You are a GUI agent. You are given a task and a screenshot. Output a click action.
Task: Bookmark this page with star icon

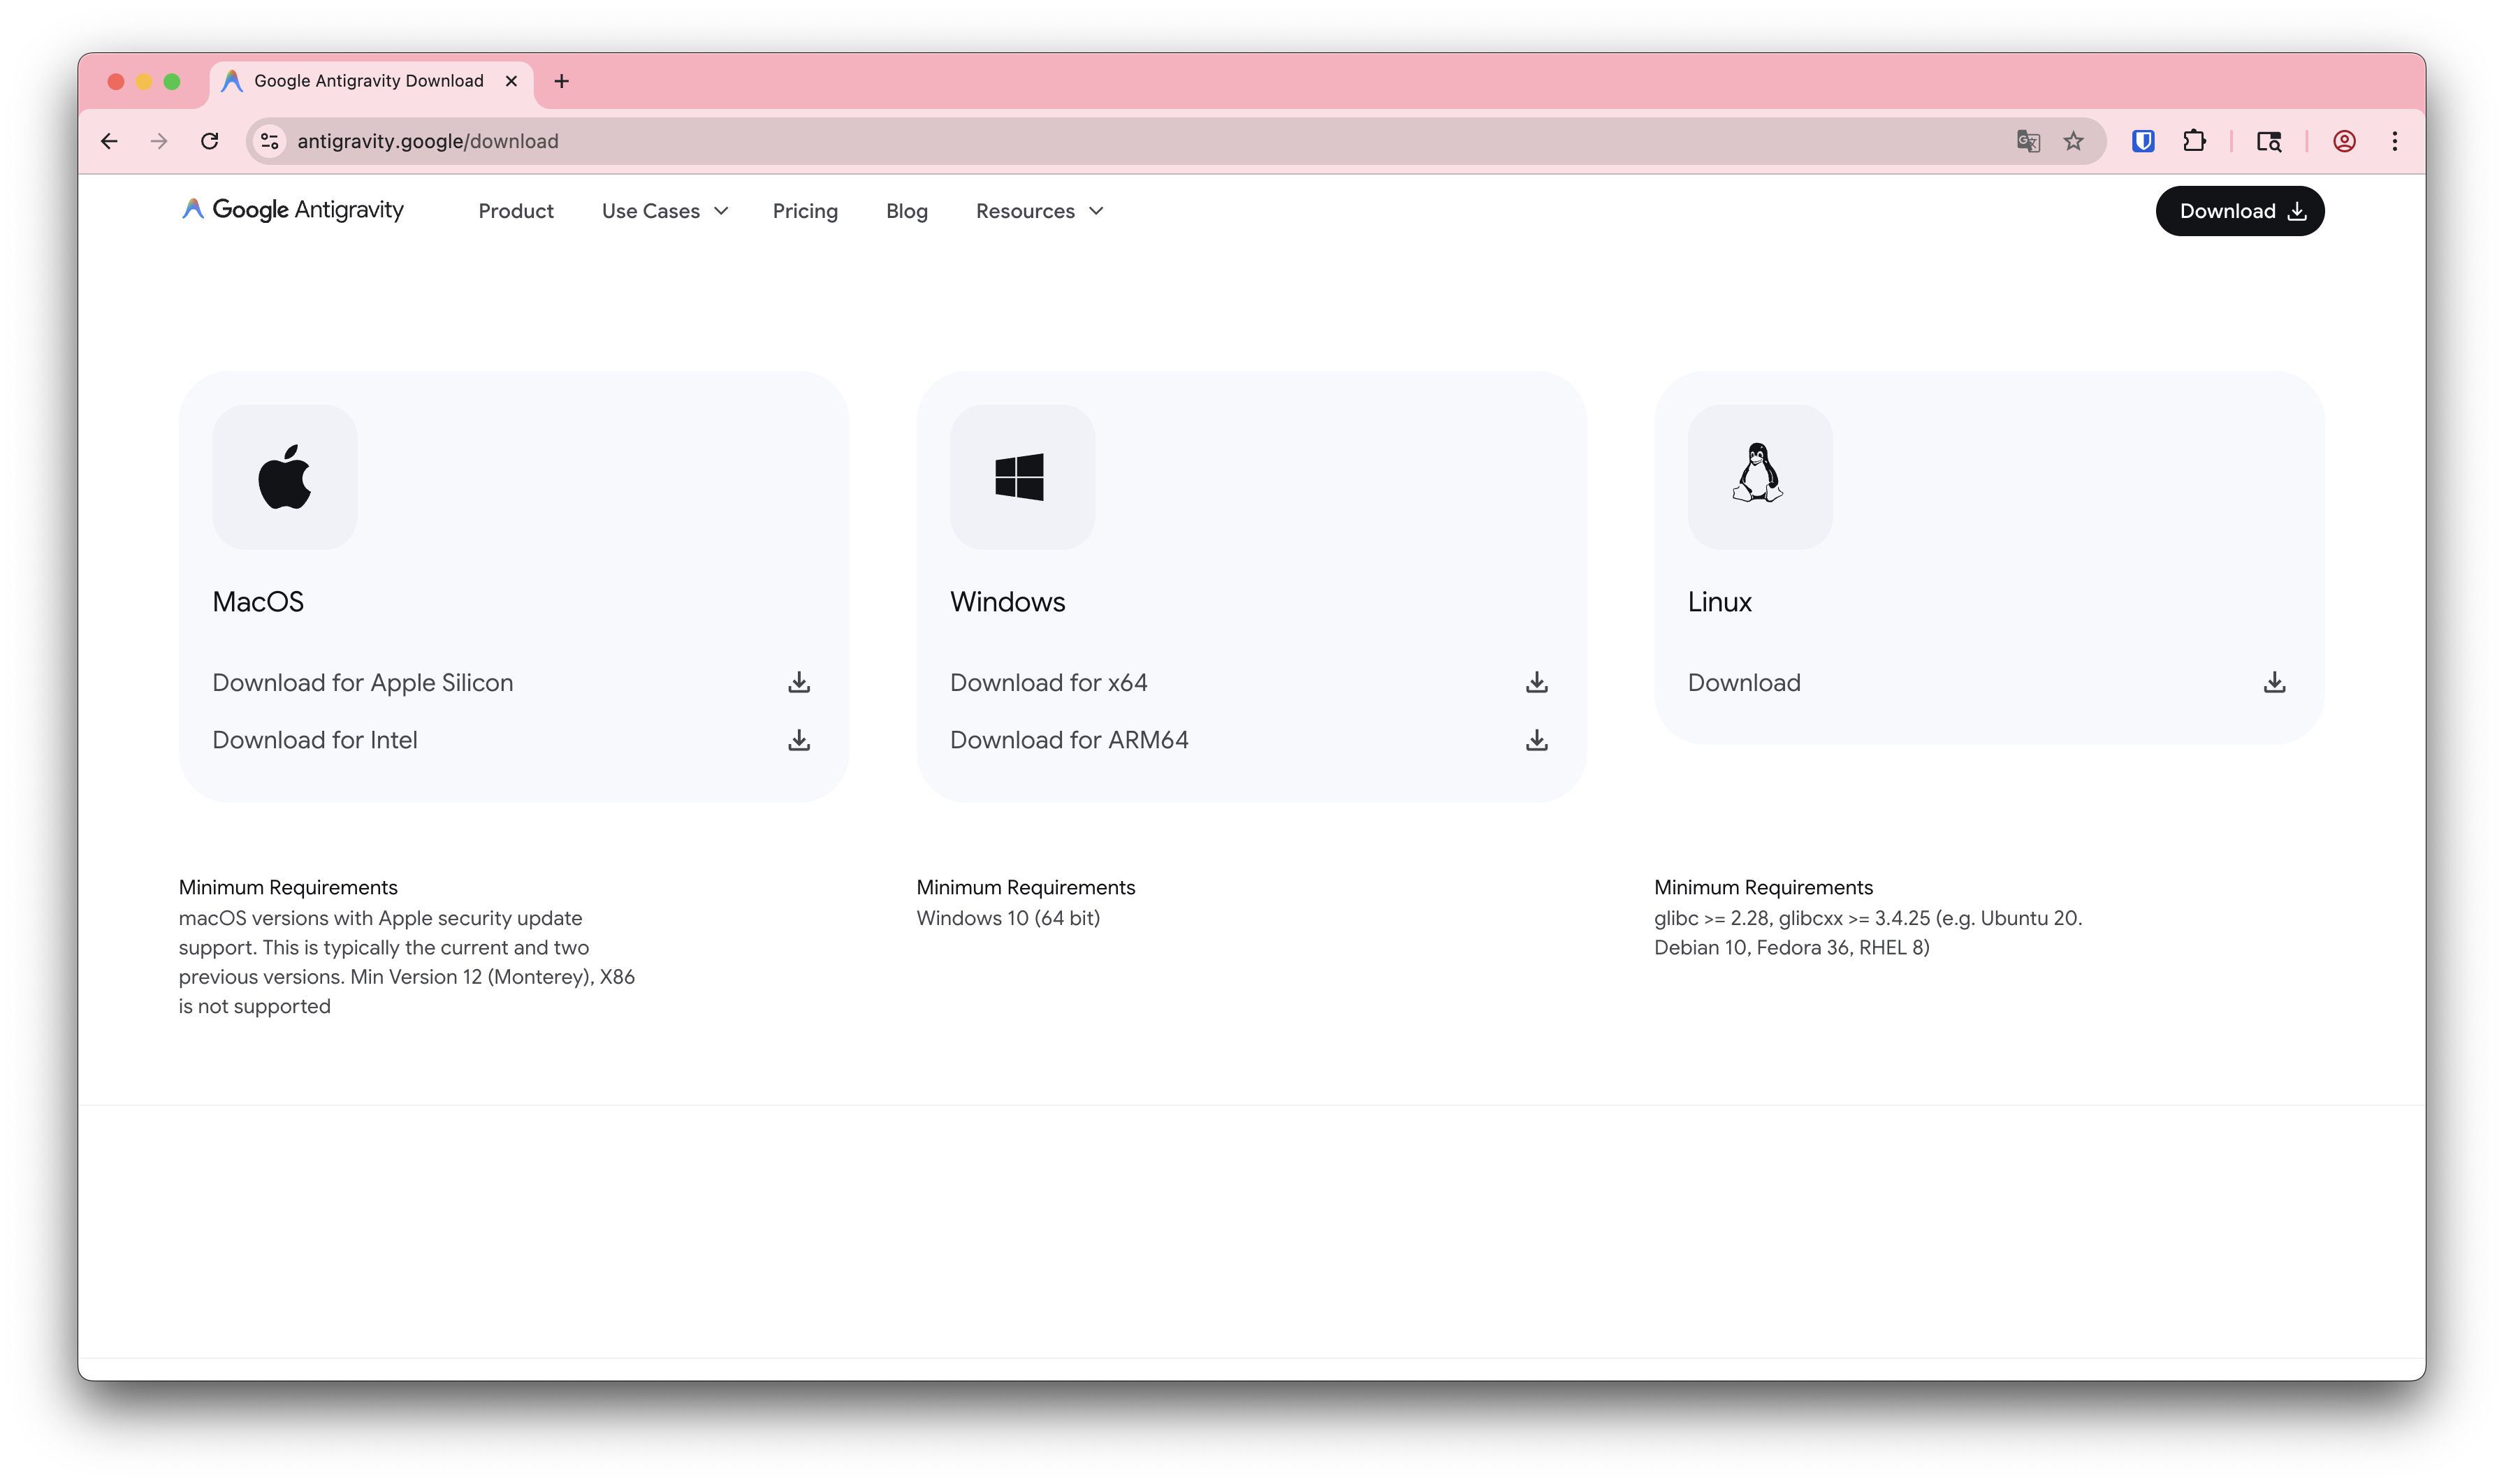click(x=2073, y=141)
